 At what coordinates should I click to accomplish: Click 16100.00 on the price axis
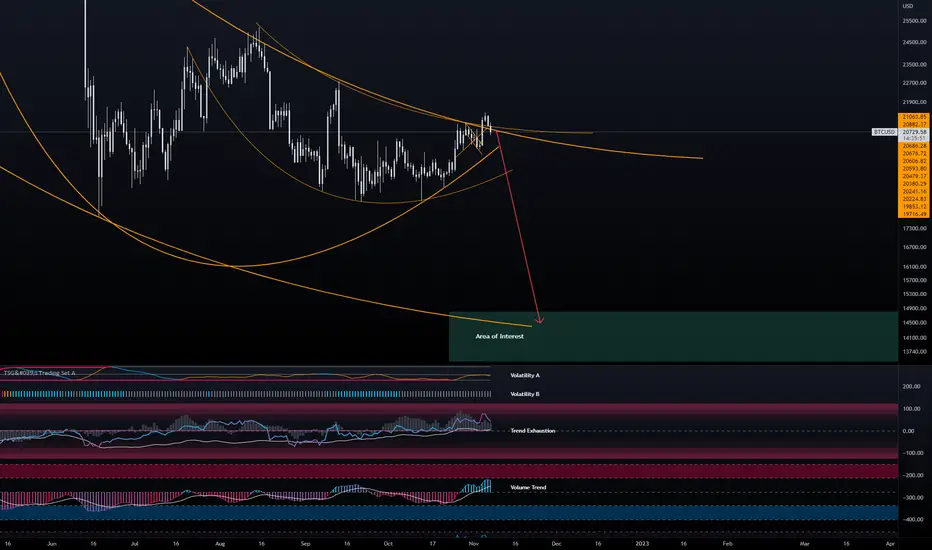[x=914, y=267]
